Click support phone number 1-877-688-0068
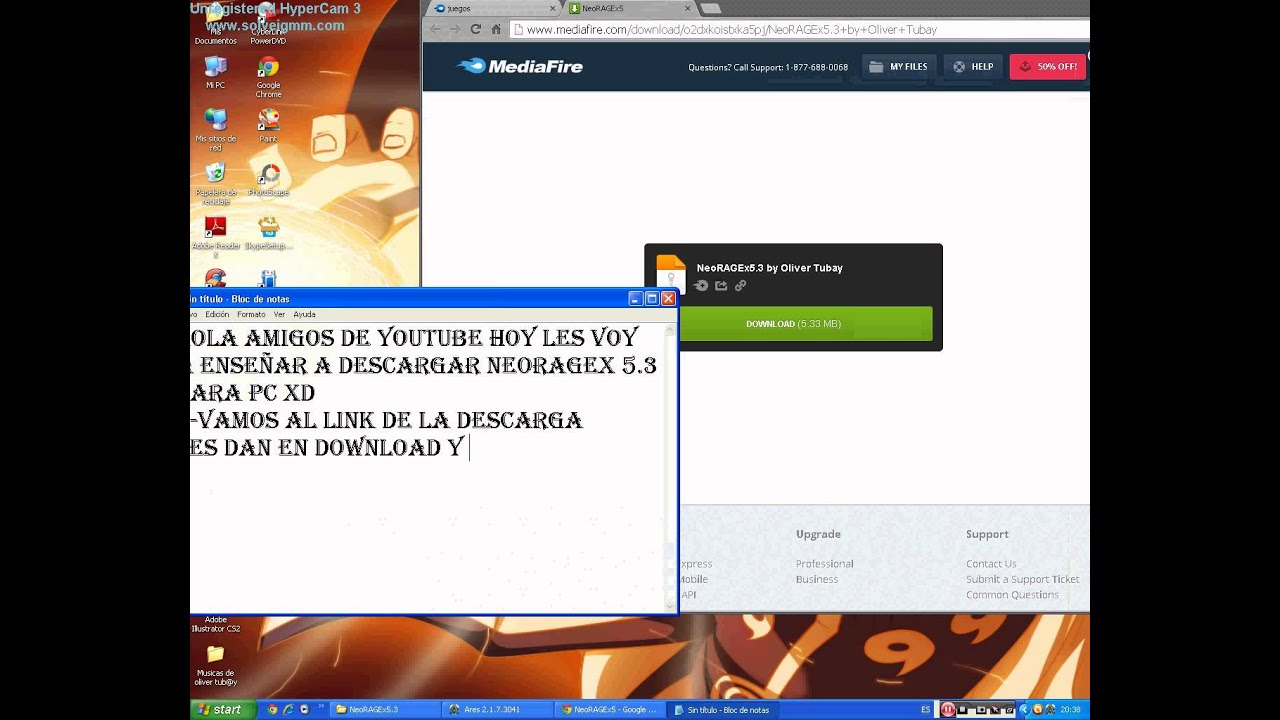The width and height of the screenshot is (1280, 720). (x=817, y=67)
